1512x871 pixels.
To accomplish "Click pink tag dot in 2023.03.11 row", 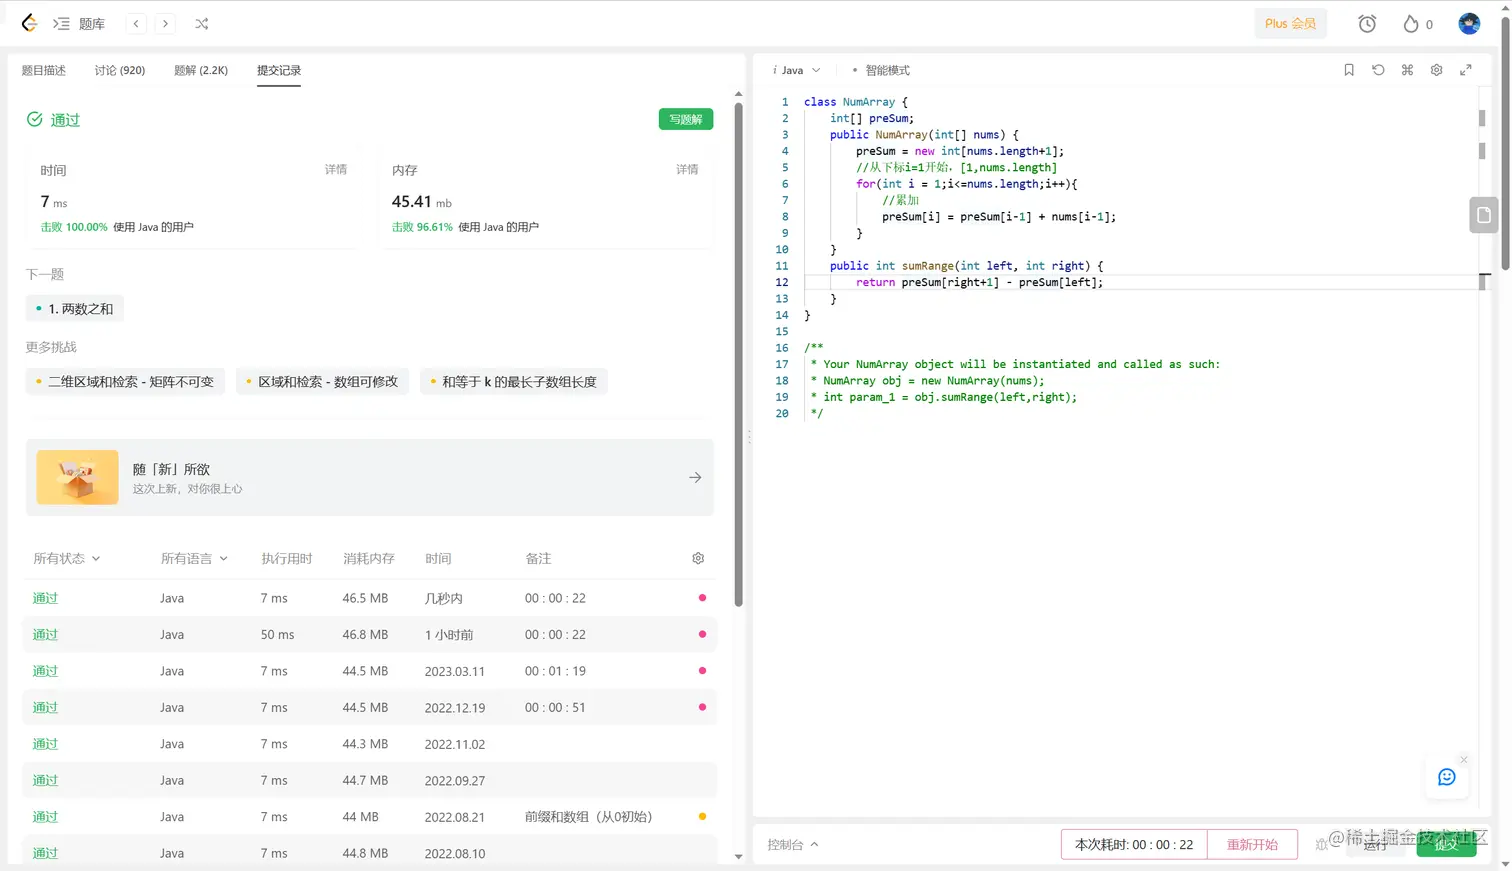I will [702, 671].
